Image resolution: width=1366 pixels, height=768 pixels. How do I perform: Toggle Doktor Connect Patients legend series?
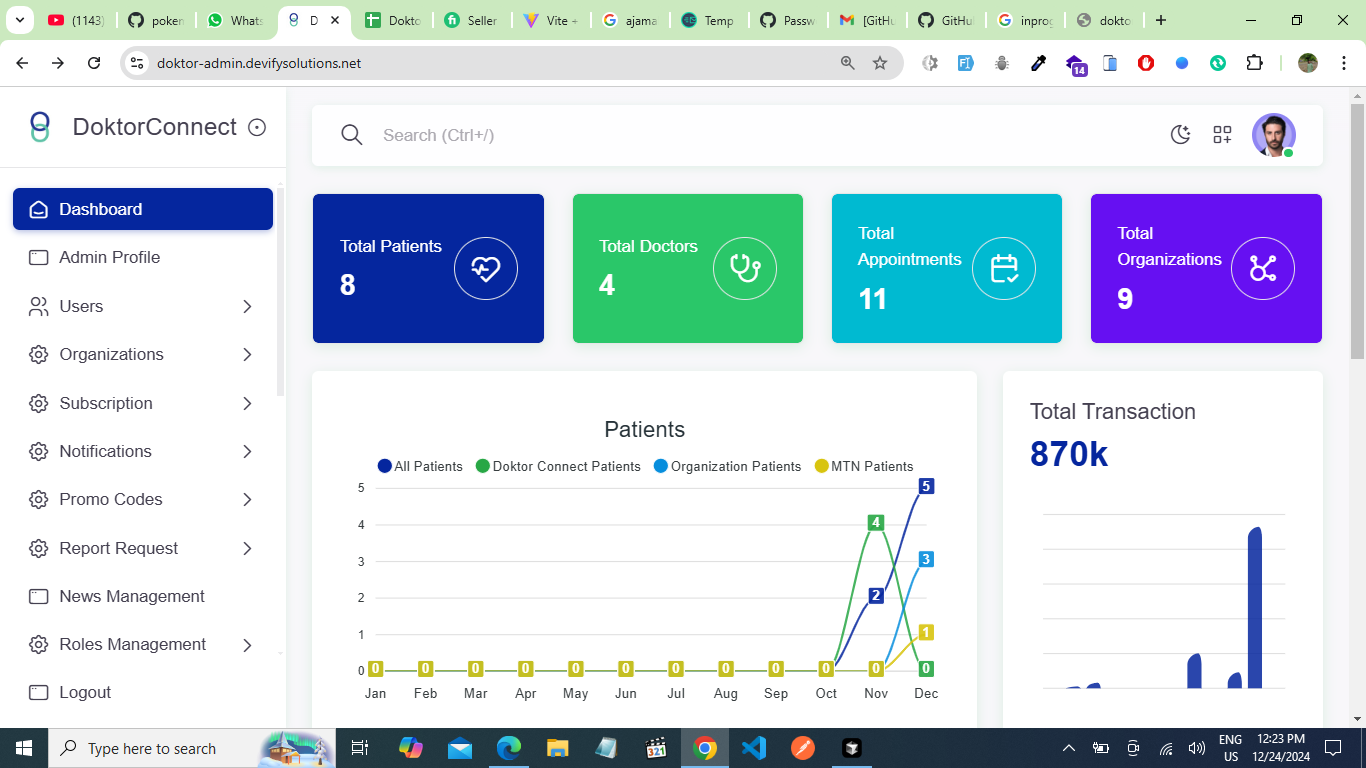[x=558, y=466]
